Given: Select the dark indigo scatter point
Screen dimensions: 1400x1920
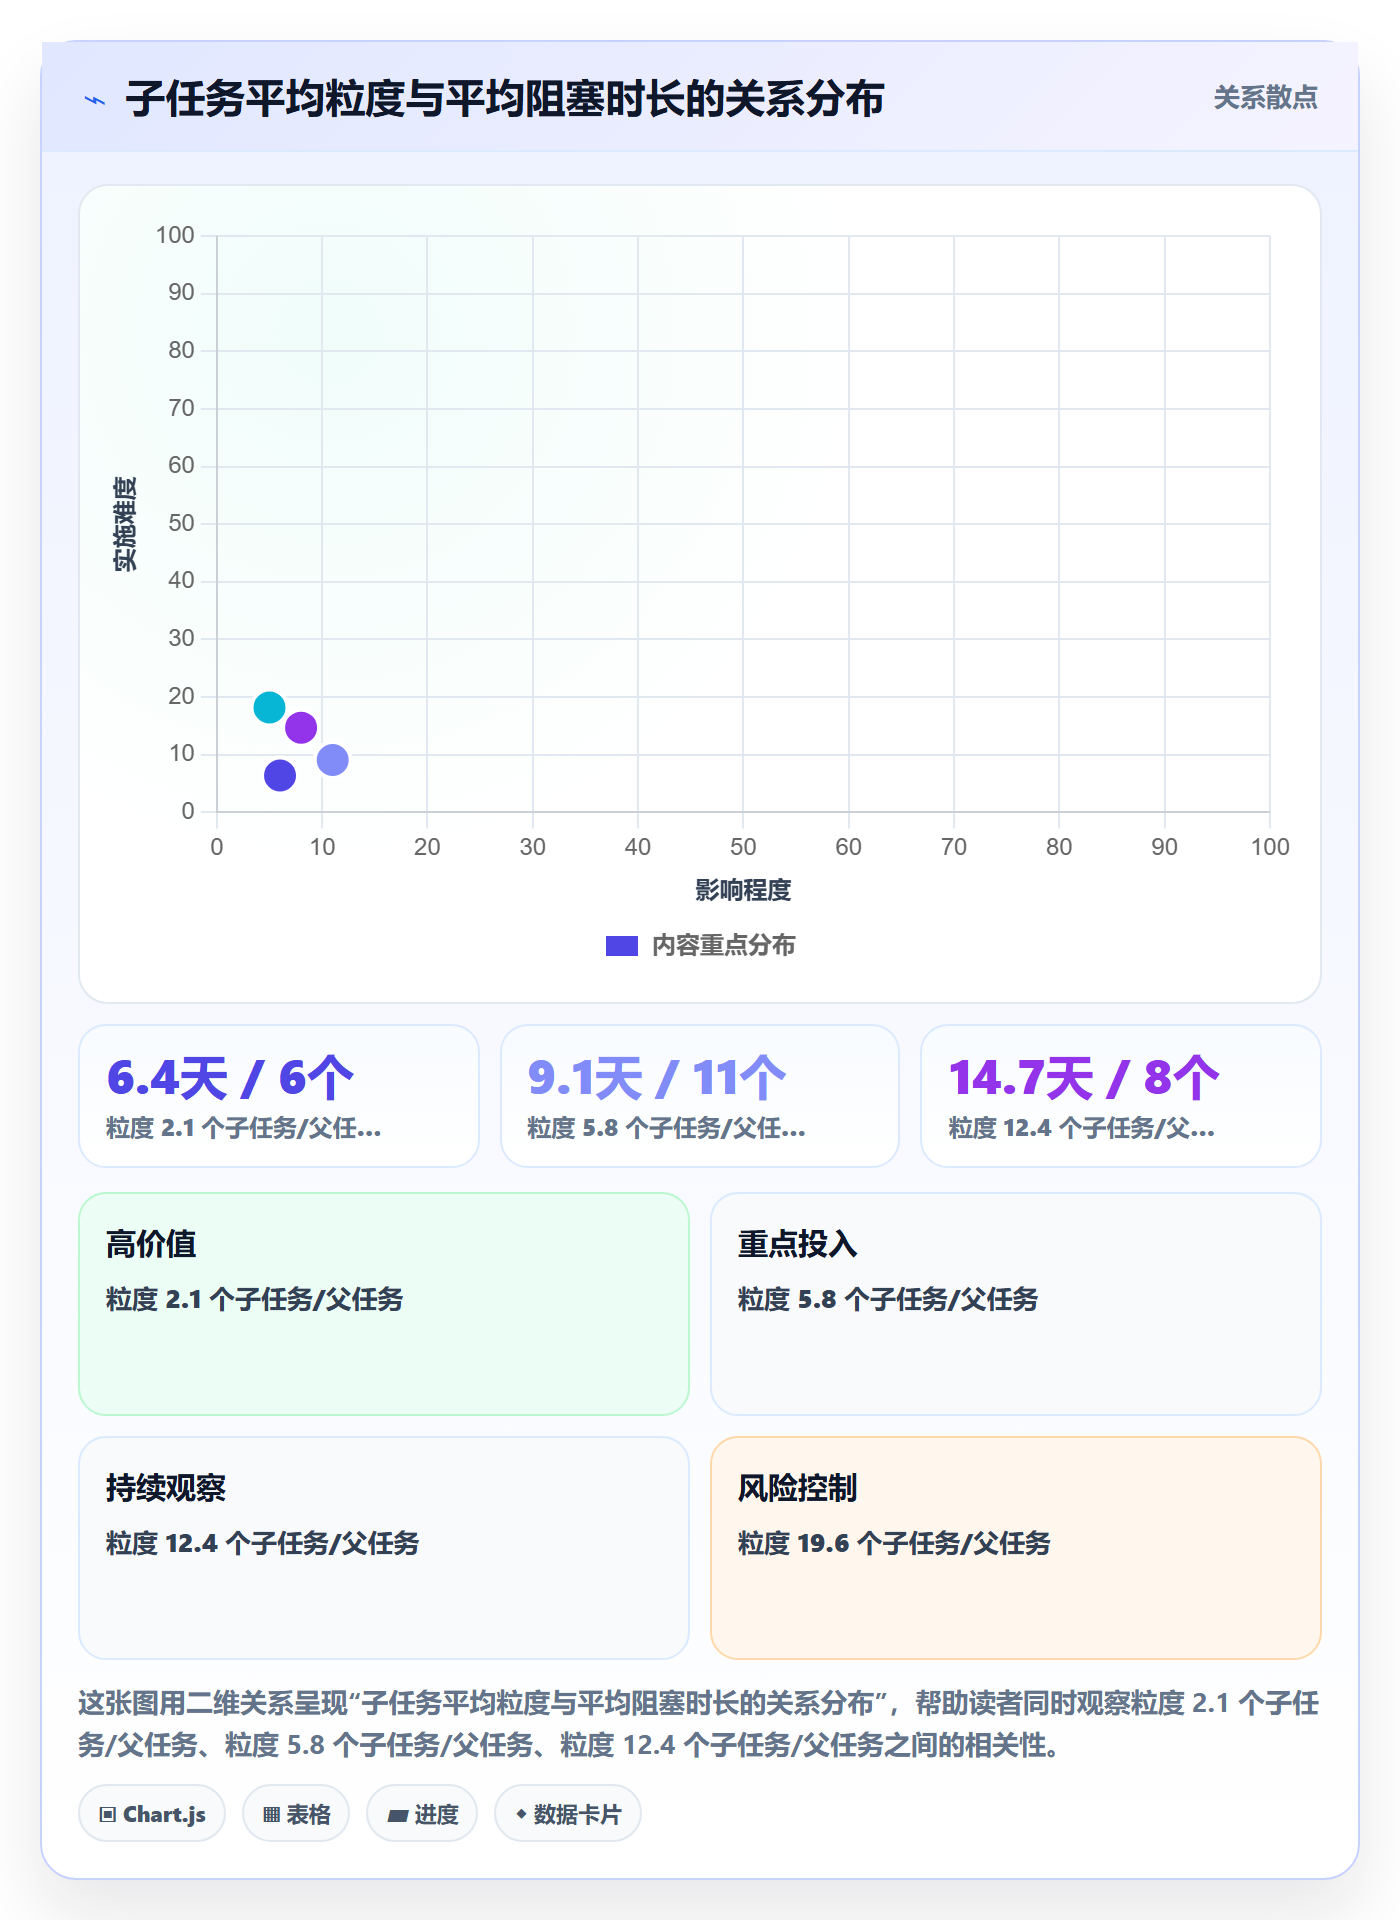Looking at the screenshot, I should (280, 775).
